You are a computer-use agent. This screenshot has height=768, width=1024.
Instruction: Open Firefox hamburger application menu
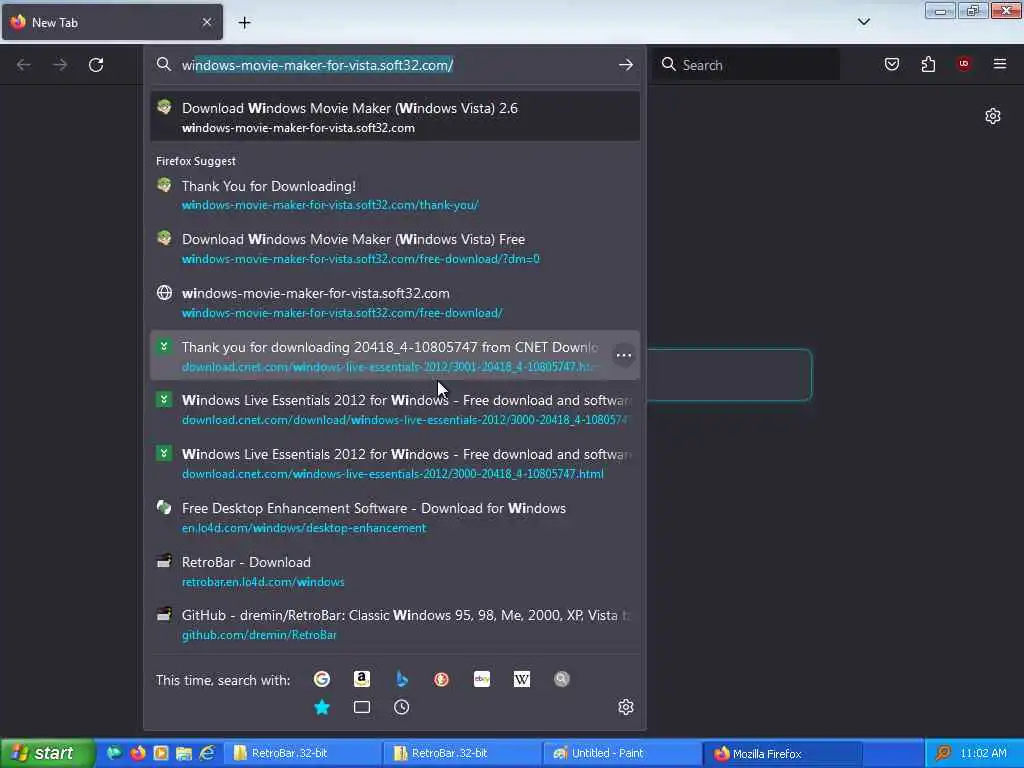[1000, 64]
